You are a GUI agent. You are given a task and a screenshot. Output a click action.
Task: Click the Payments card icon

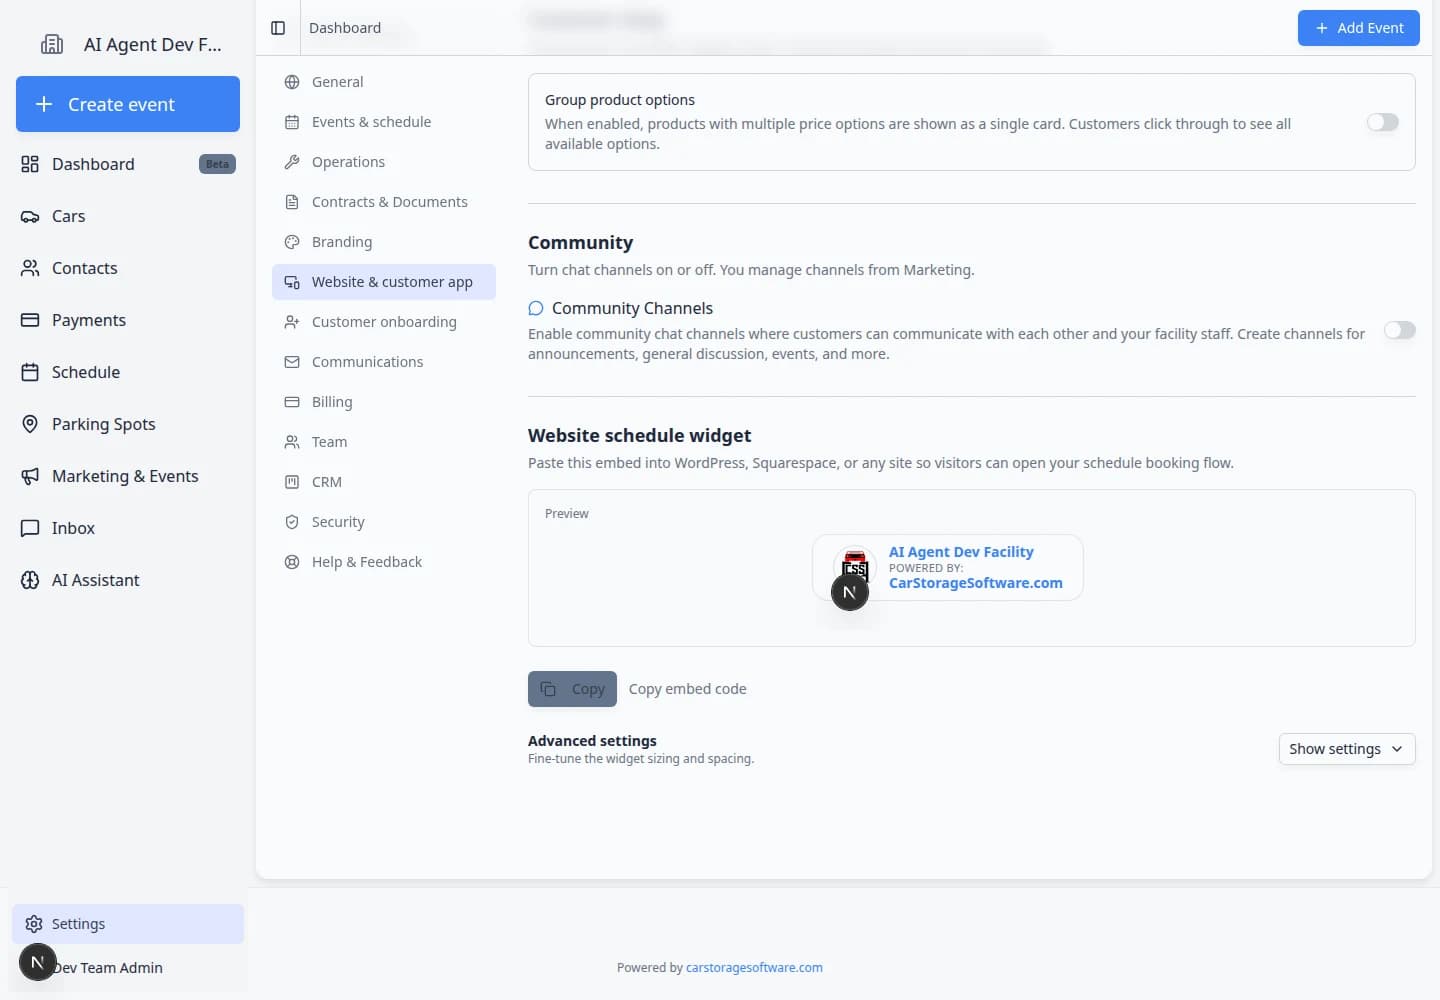pyautogui.click(x=30, y=320)
